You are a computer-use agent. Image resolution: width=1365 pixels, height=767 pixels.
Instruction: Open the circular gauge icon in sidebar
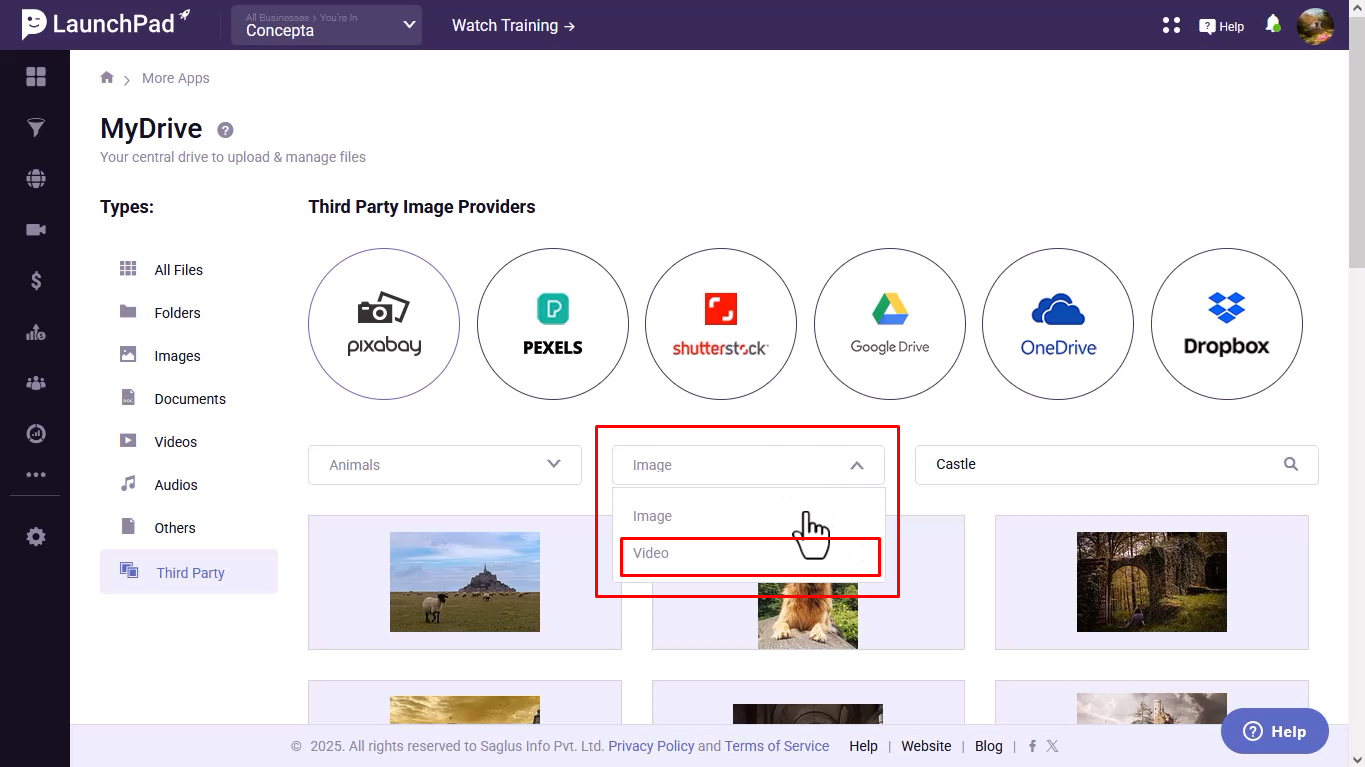click(36, 434)
